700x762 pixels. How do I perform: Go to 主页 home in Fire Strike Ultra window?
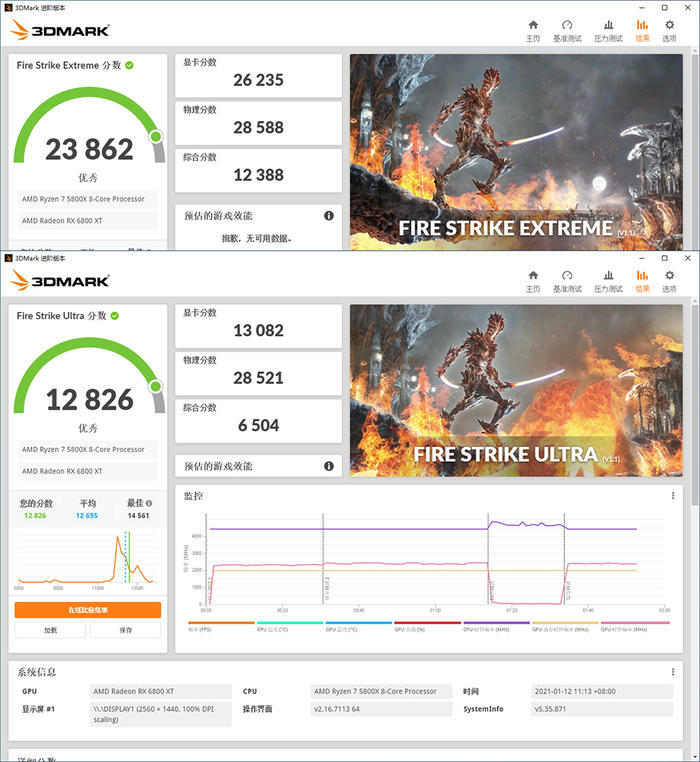coord(533,281)
